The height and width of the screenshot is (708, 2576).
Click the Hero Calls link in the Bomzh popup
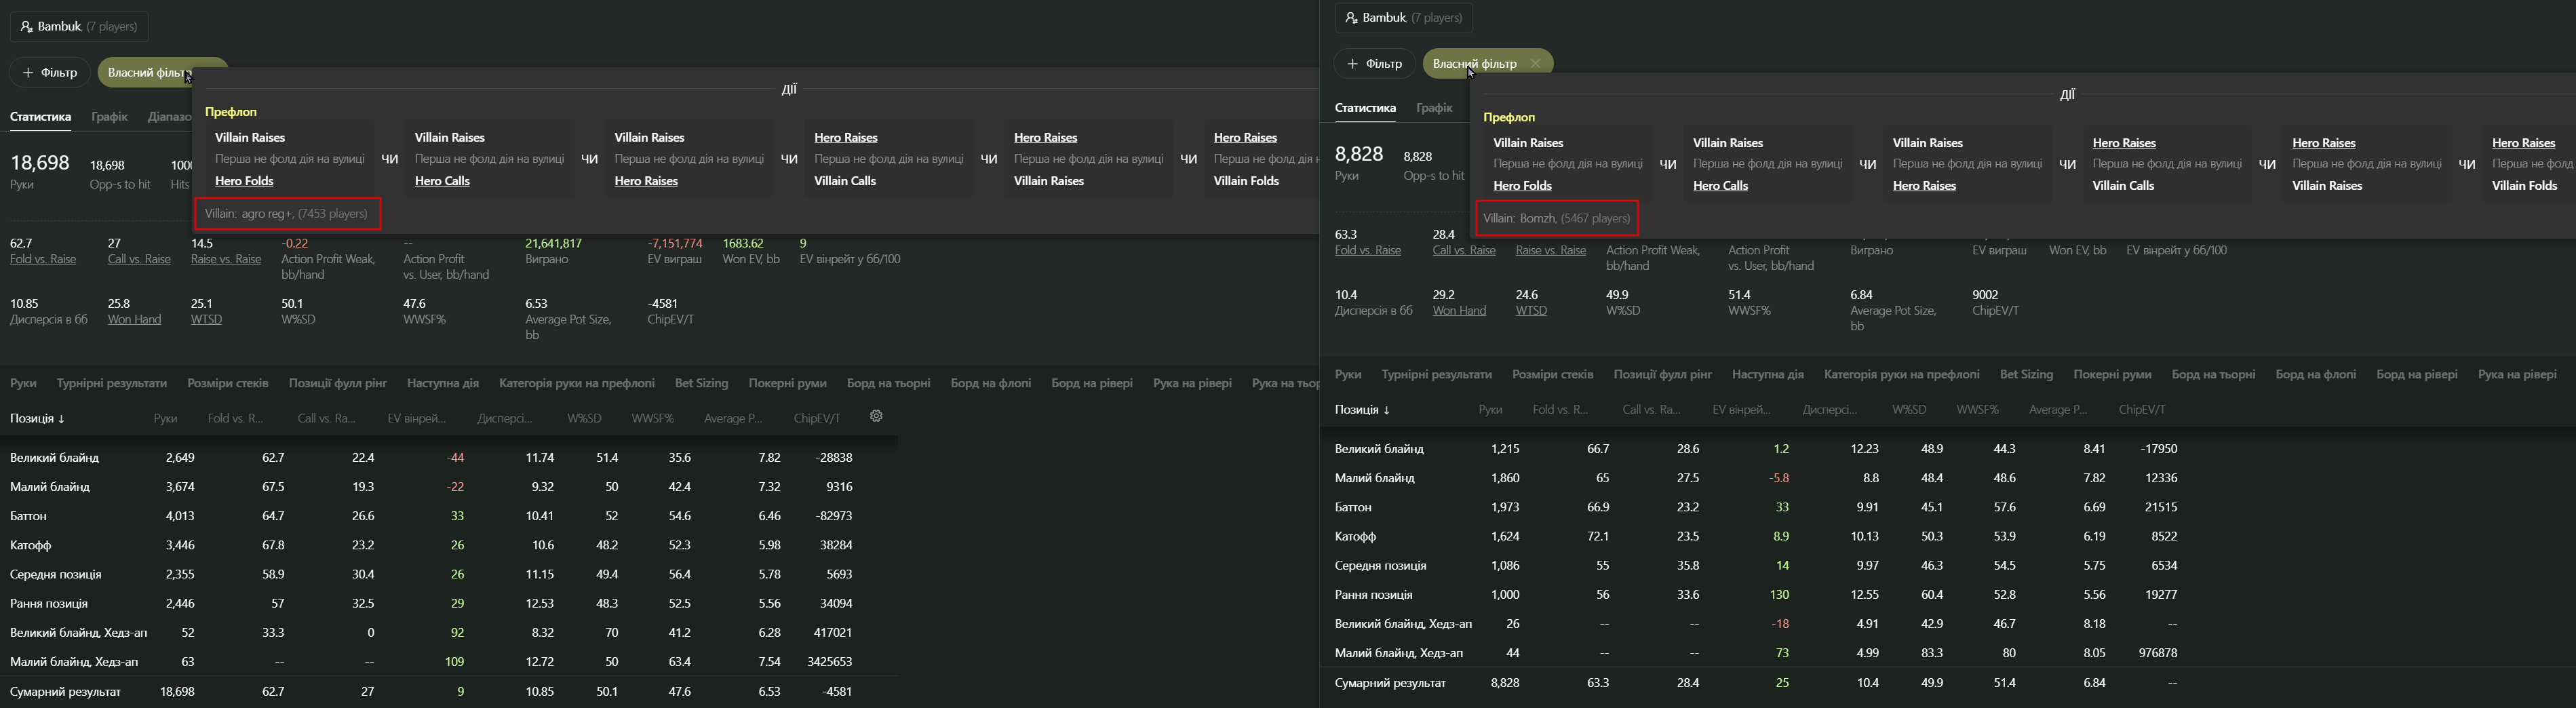tap(1720, 186)
